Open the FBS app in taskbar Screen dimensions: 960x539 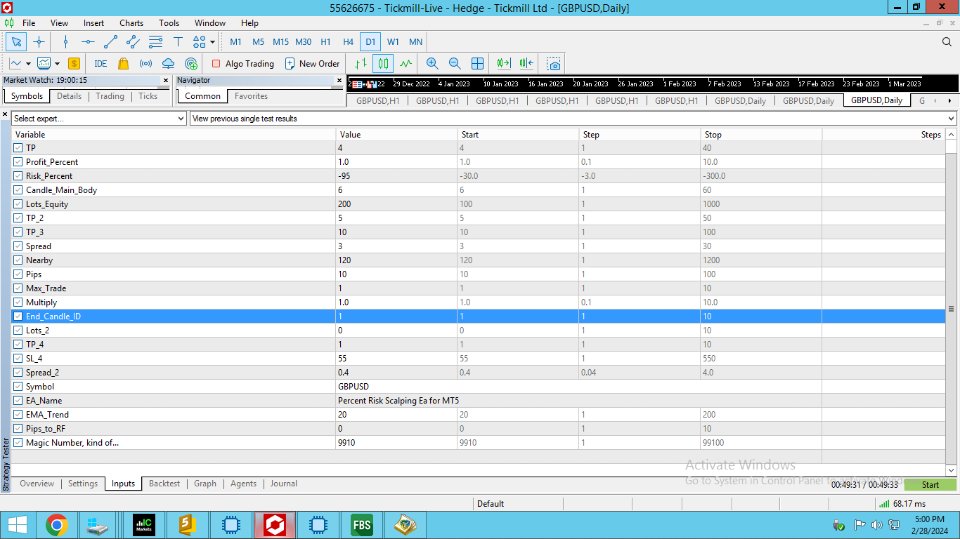tap(361, 525)
